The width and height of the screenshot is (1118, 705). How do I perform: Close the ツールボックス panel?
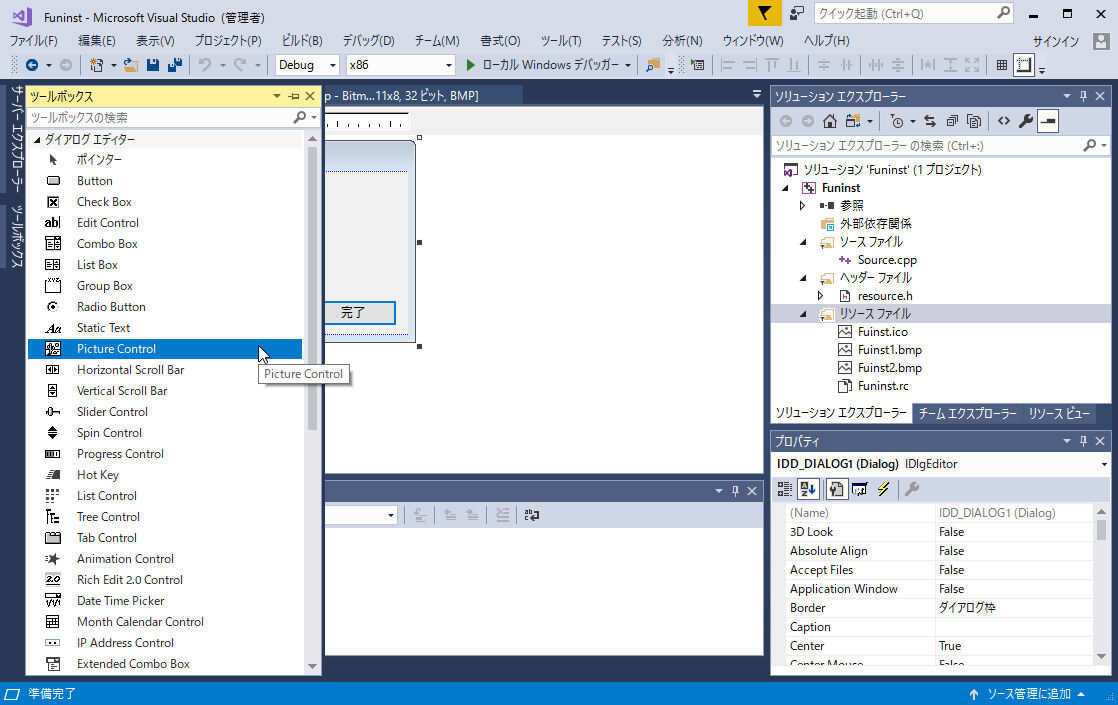point(310,96)
